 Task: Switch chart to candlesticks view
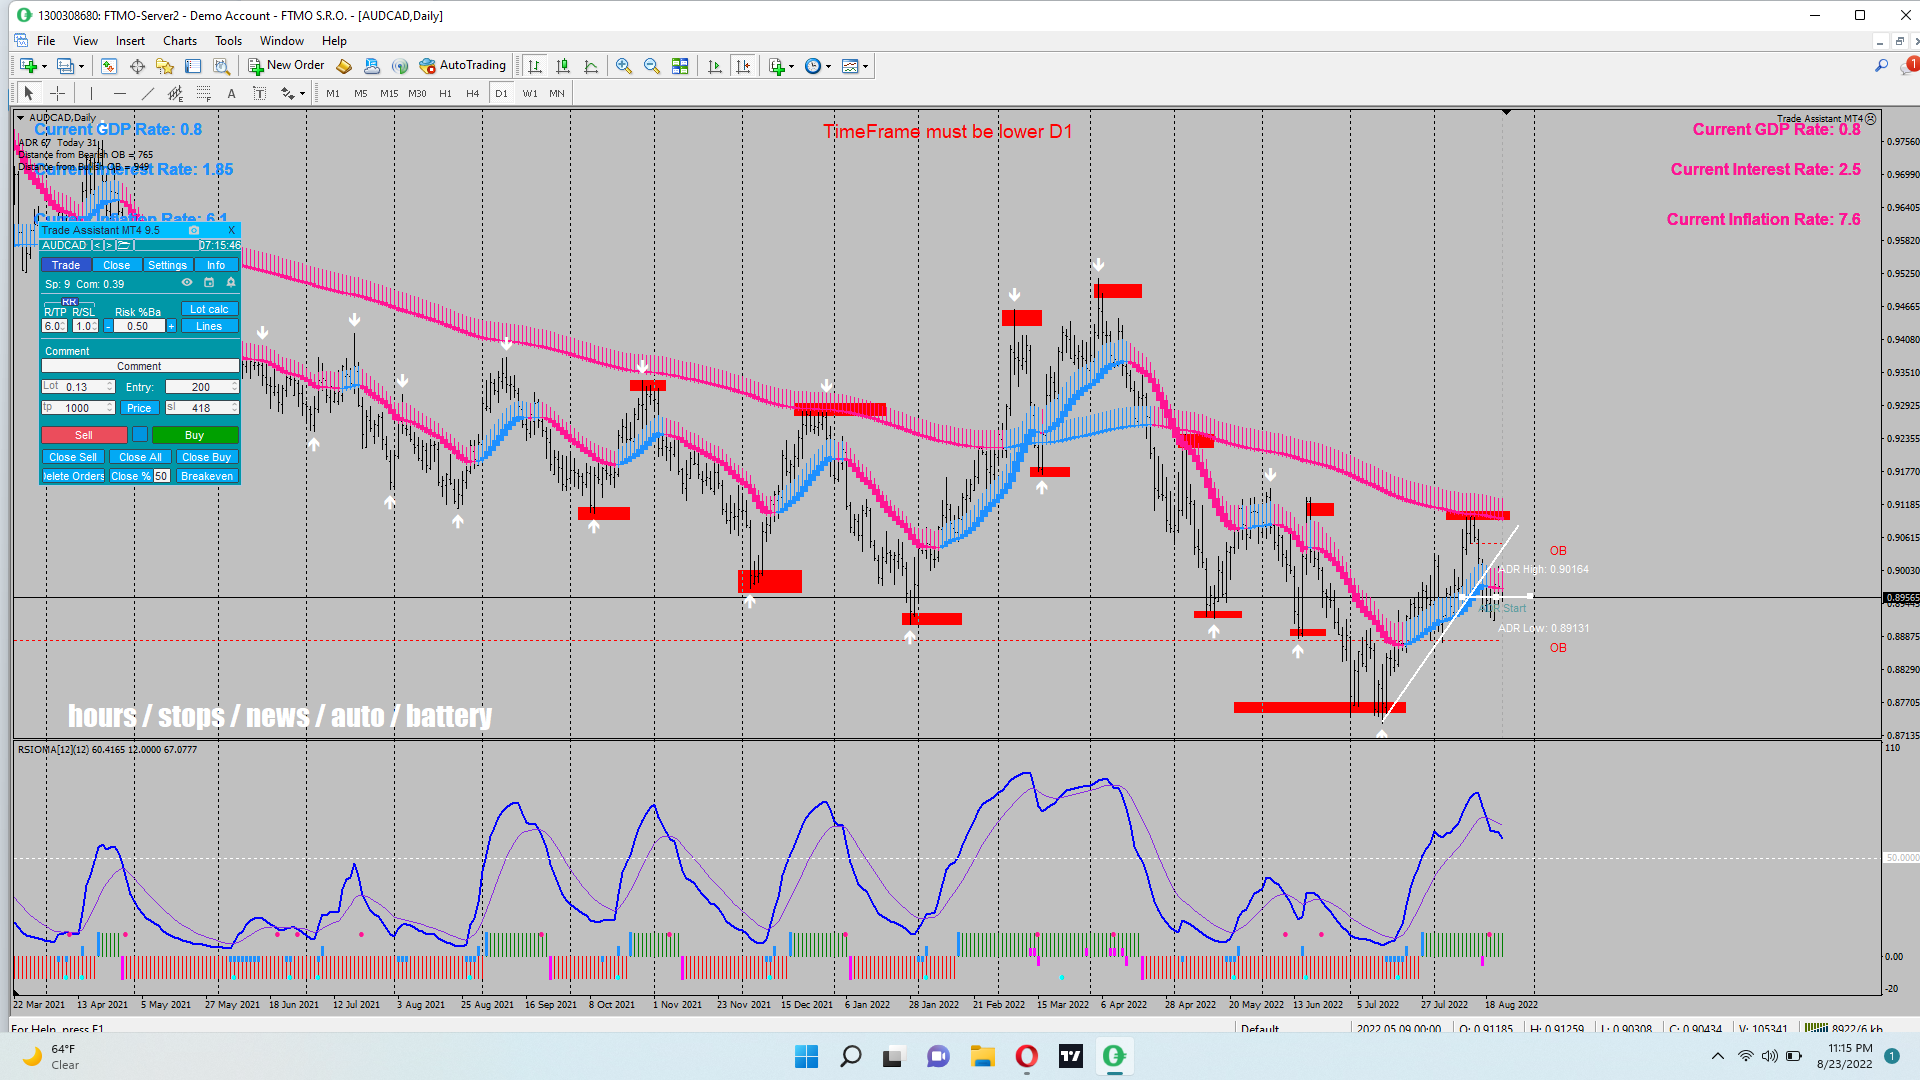[x=563, y=66]
